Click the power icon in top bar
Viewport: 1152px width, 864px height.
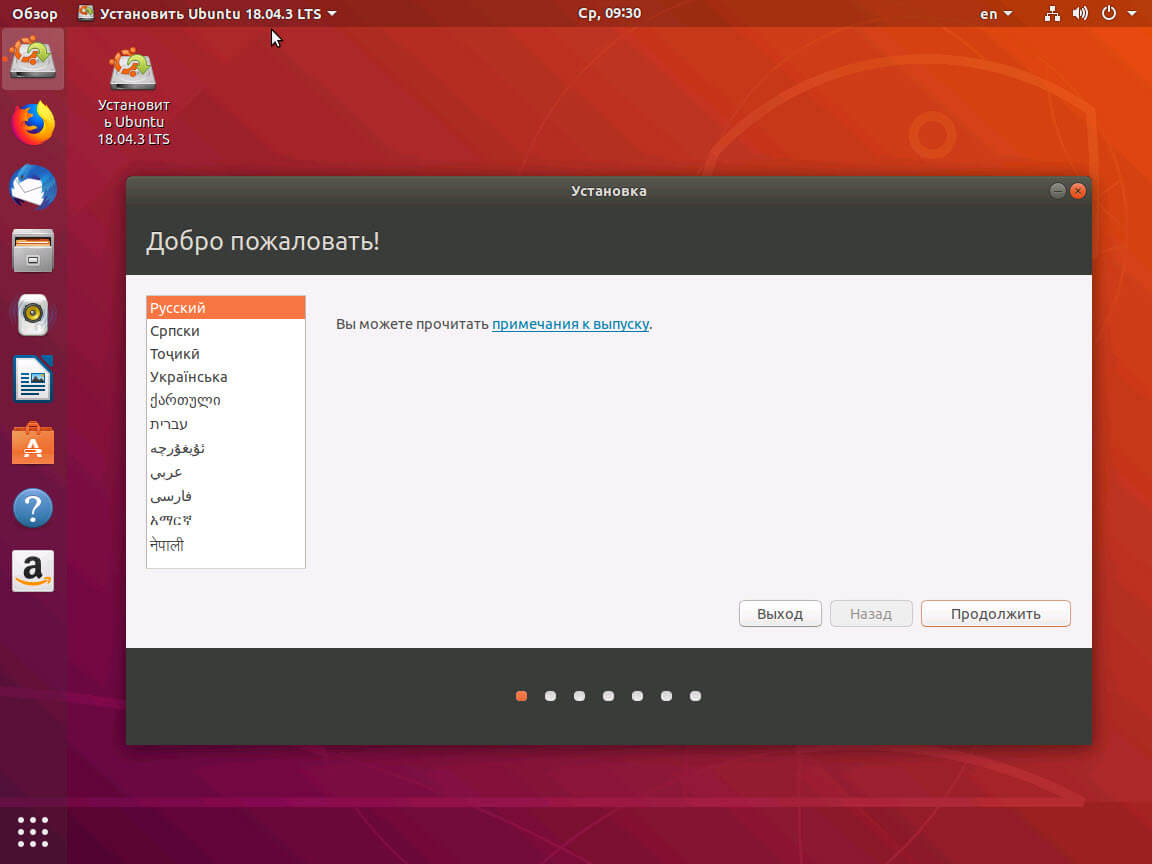[x=1109, y=13]
